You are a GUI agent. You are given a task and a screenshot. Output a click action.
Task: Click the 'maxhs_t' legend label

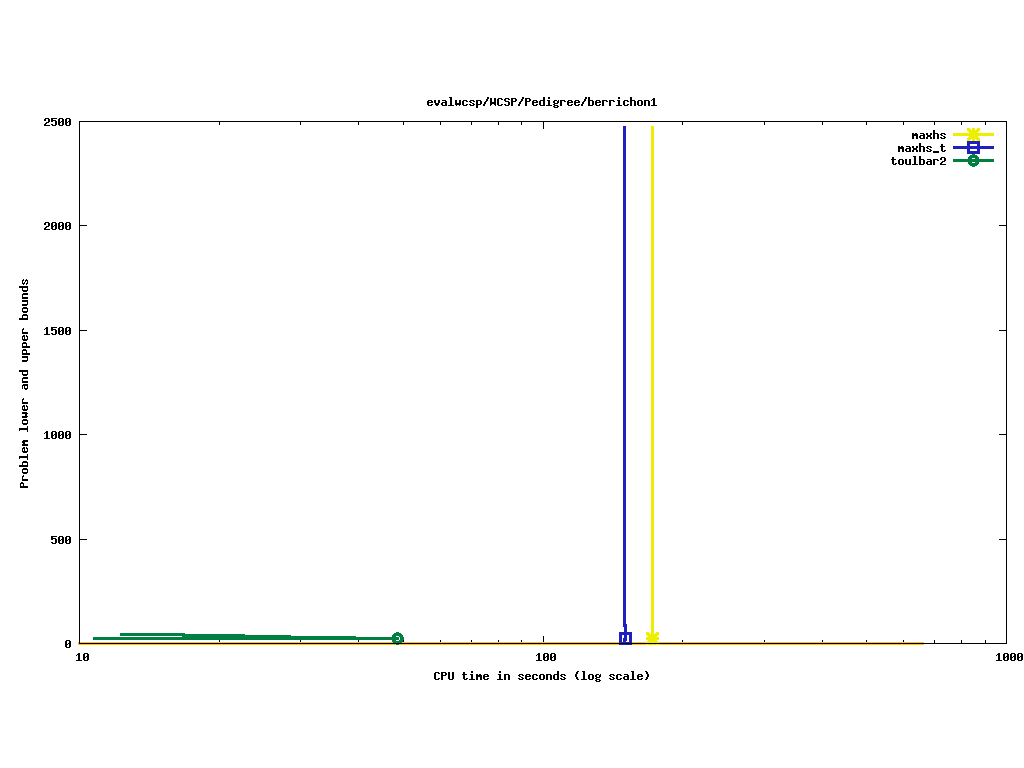[921, 148]
